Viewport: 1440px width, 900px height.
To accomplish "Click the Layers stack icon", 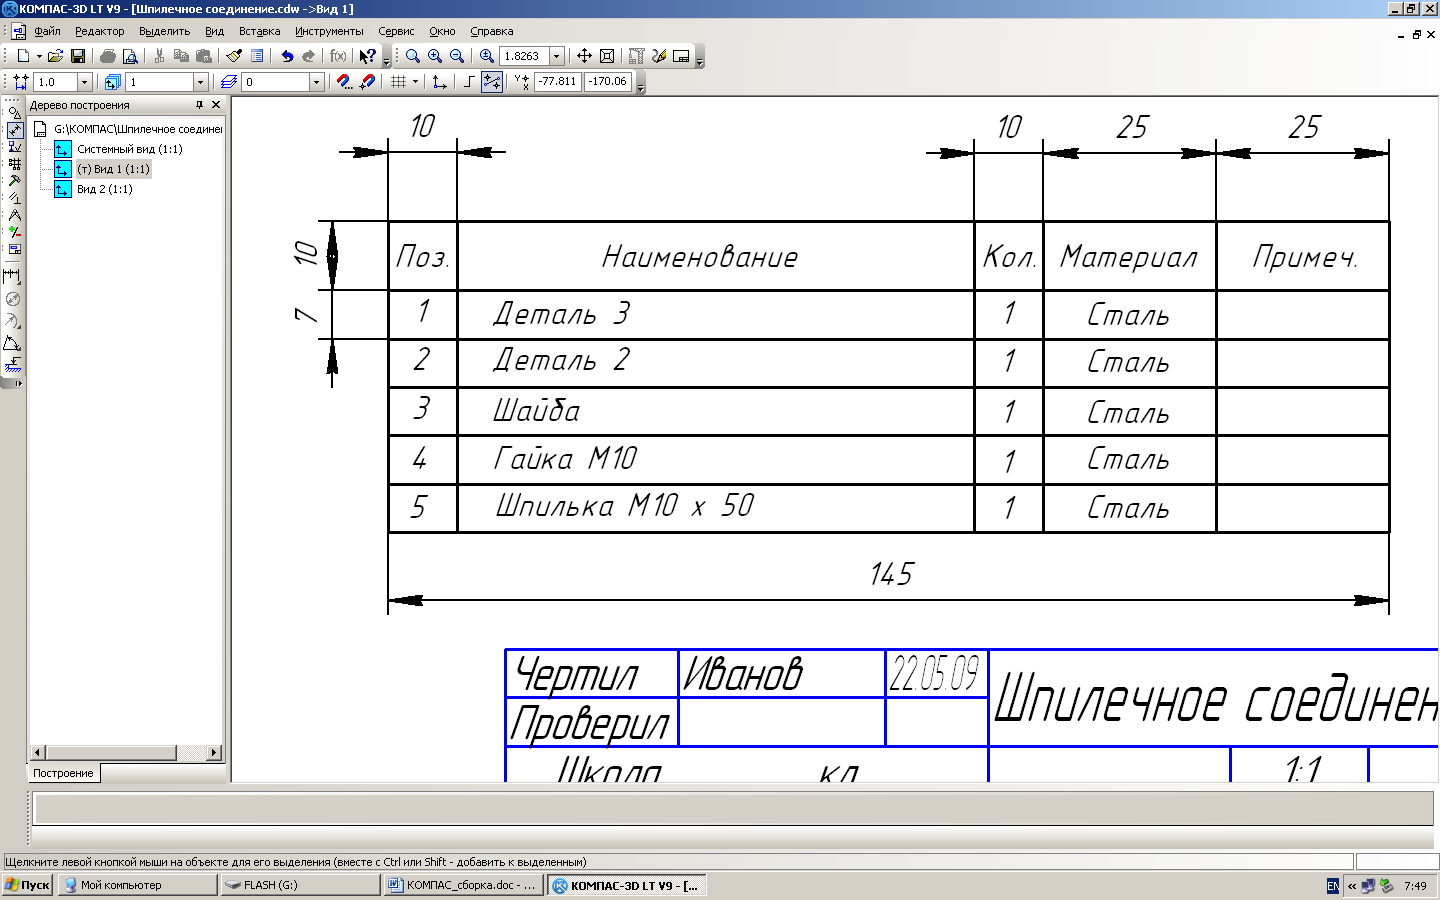I will point(229,82).
